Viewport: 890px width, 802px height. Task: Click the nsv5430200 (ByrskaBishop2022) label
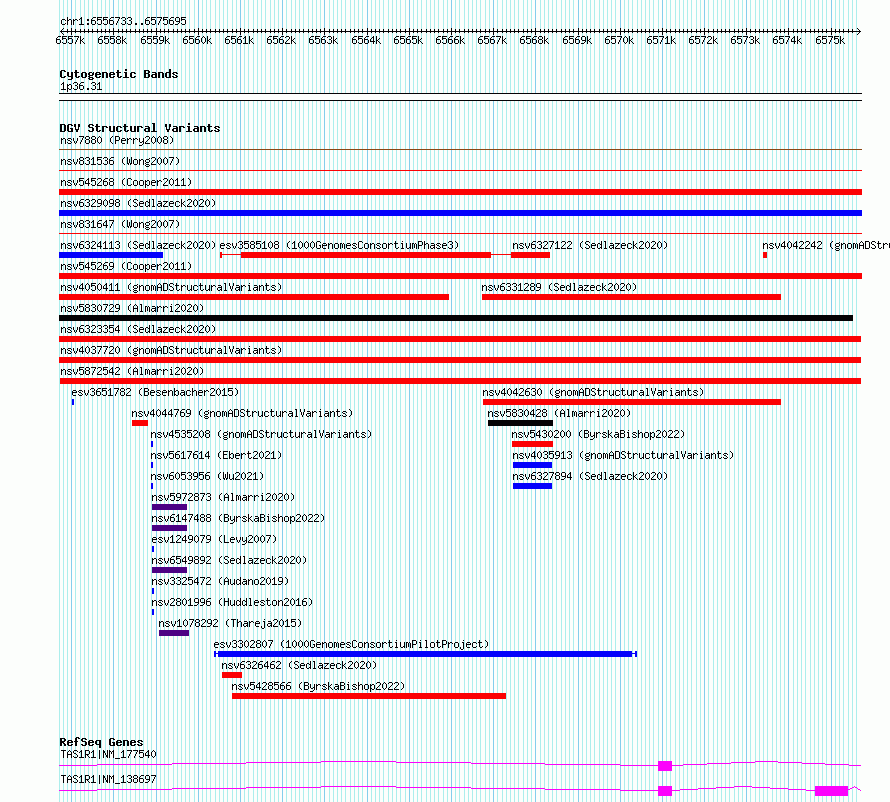click(598, 434)
